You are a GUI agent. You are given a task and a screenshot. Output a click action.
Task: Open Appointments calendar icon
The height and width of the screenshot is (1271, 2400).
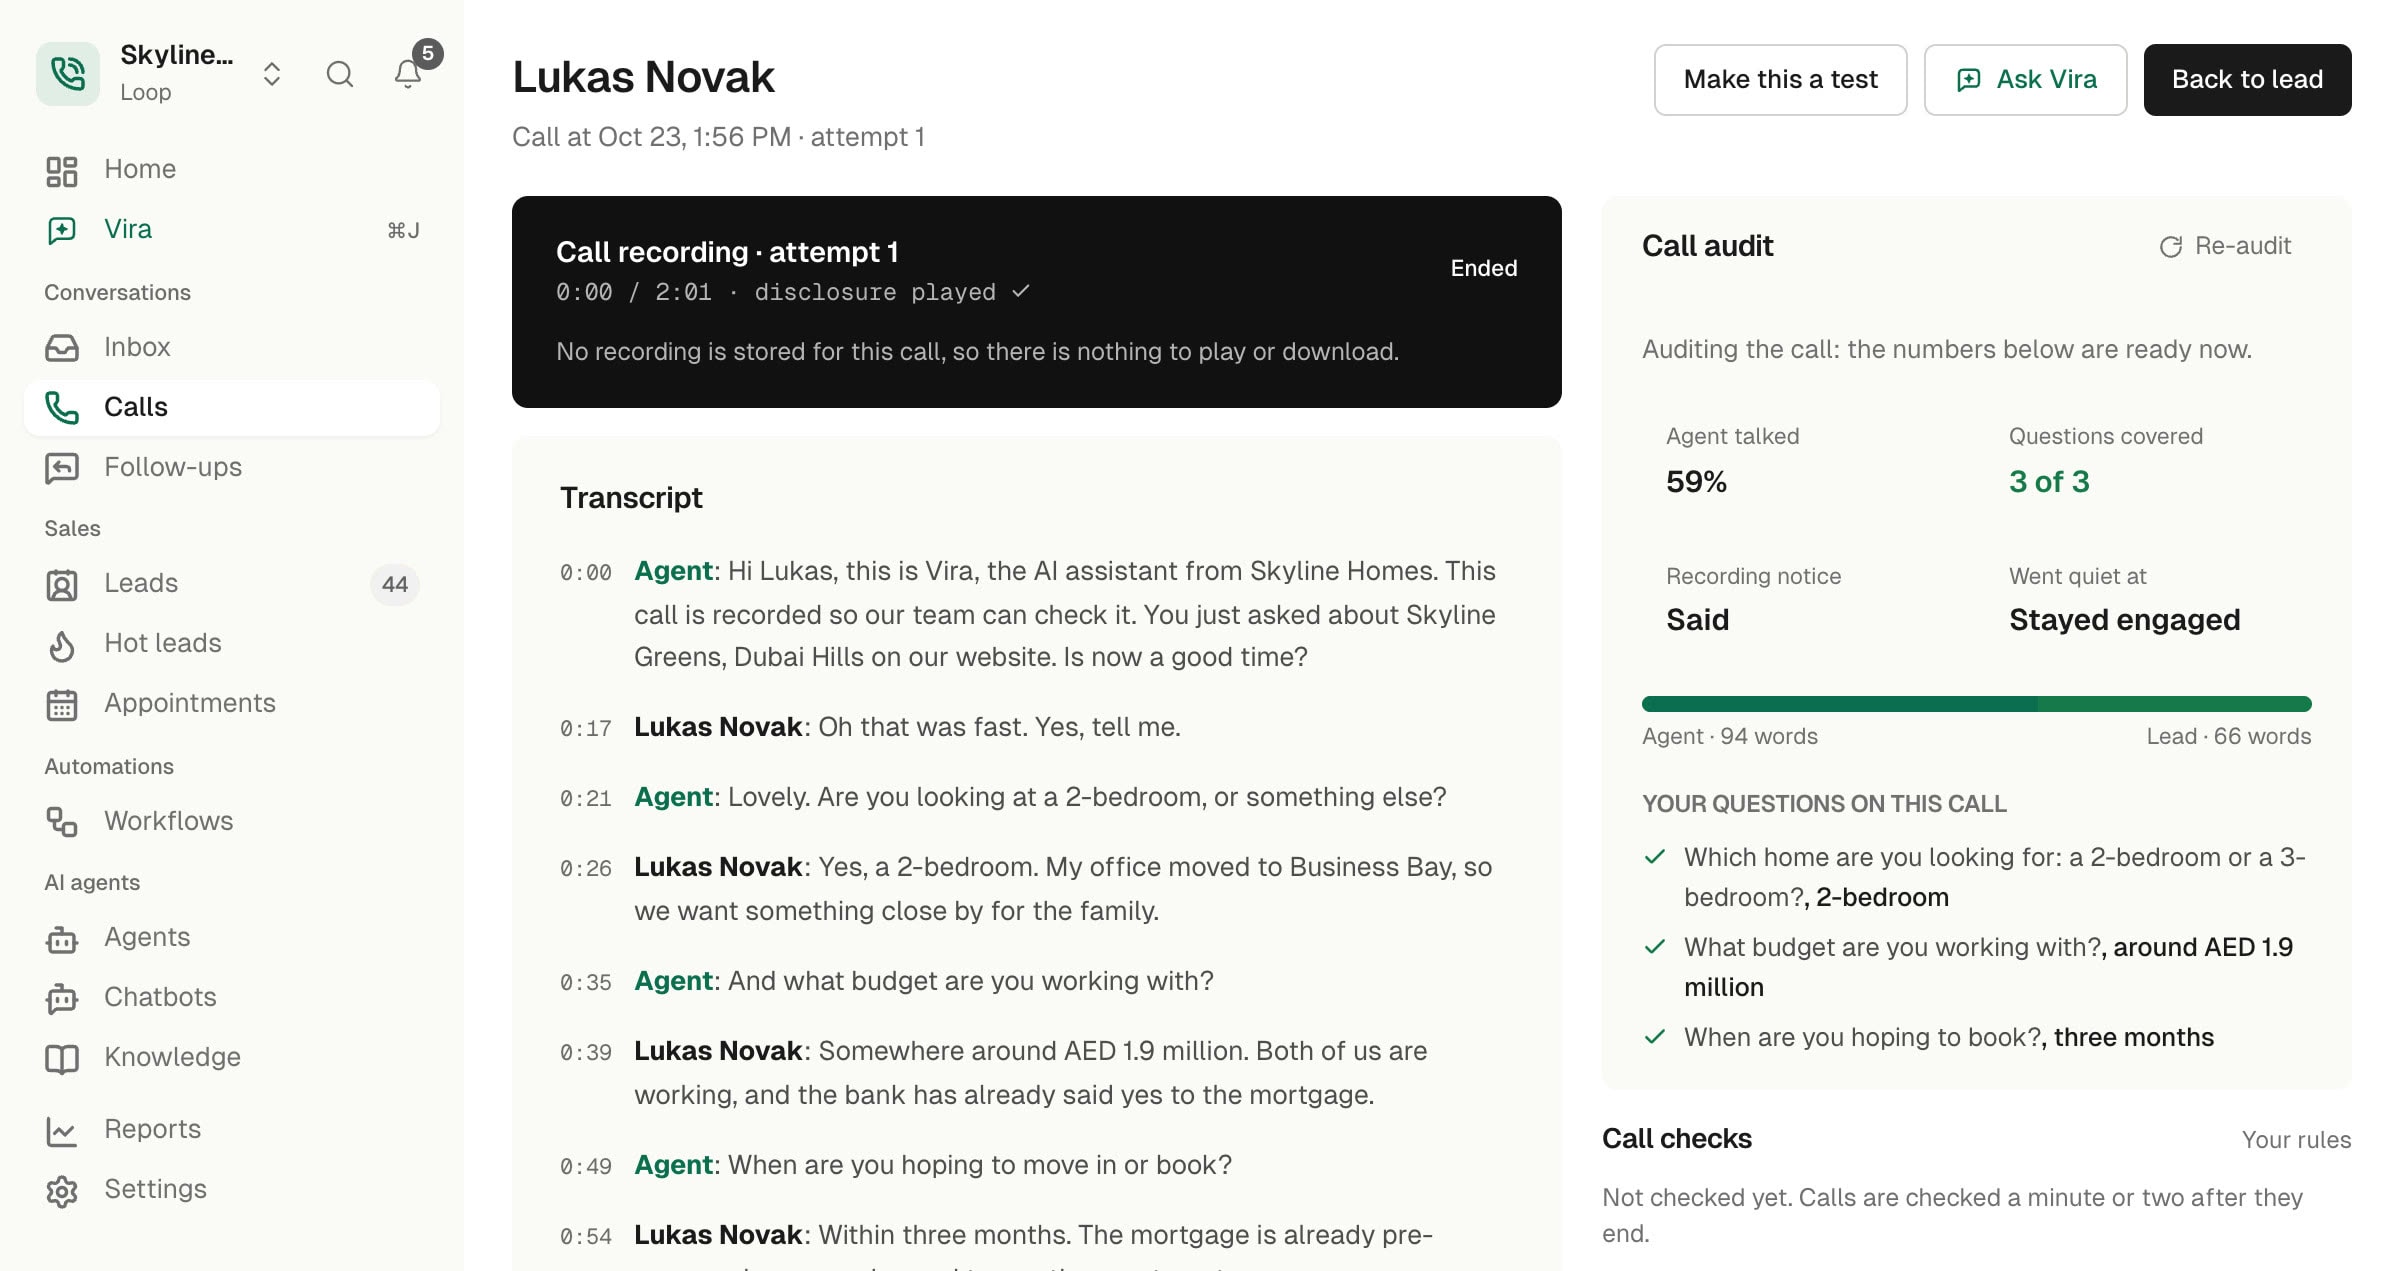click(62, 704)
